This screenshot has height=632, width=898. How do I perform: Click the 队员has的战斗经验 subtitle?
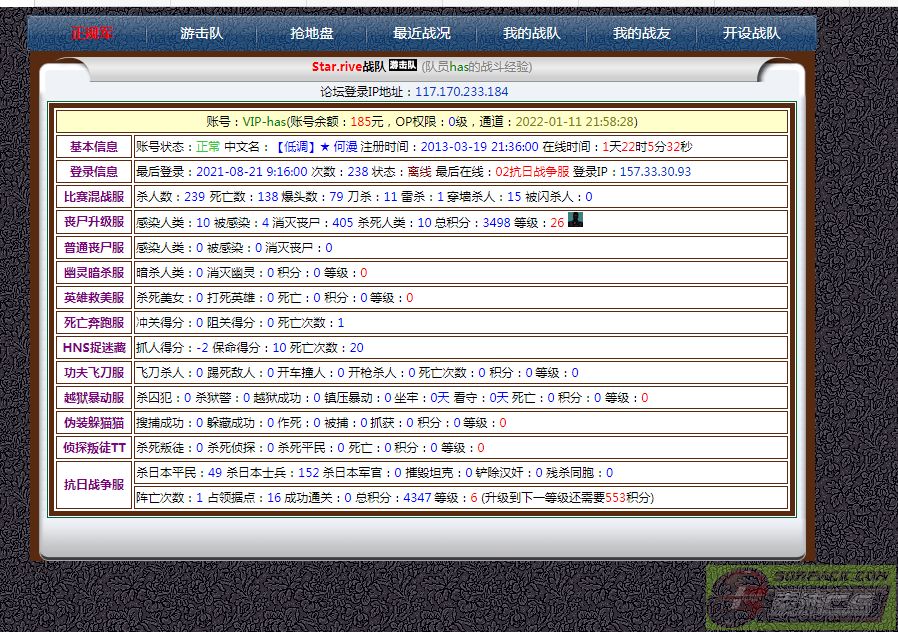[477, 66]
